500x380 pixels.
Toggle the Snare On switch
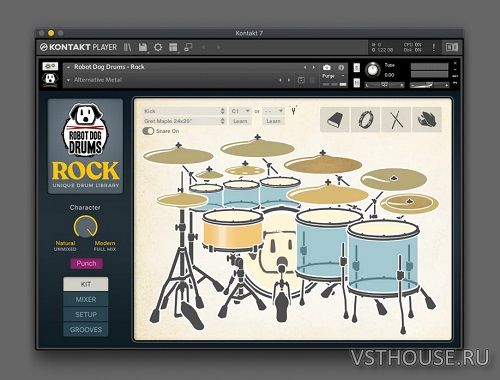point(148,131)
